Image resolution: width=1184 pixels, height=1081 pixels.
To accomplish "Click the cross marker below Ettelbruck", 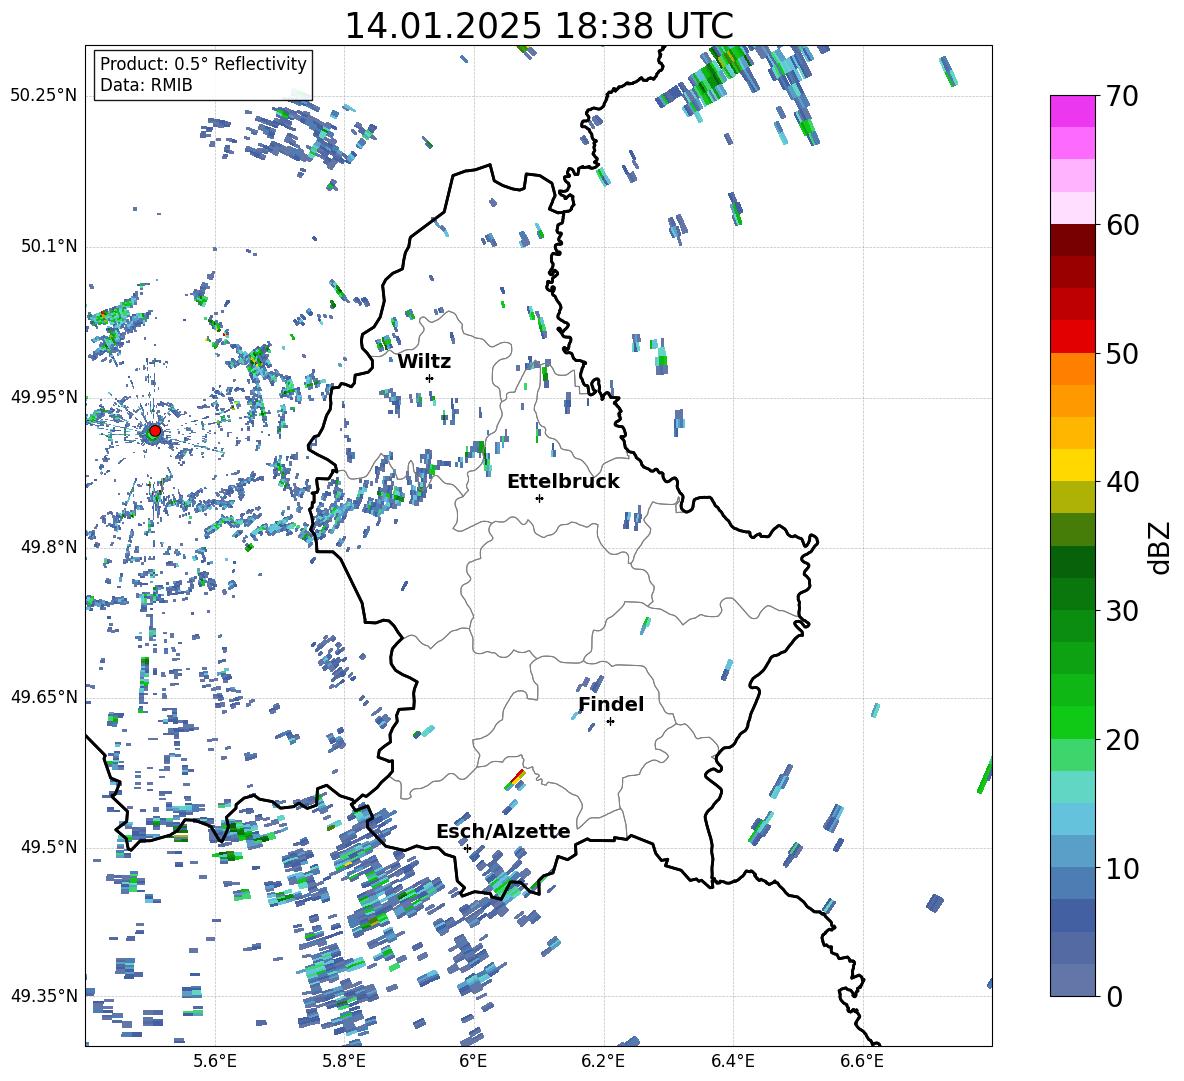I will click(x=539, y=498).
